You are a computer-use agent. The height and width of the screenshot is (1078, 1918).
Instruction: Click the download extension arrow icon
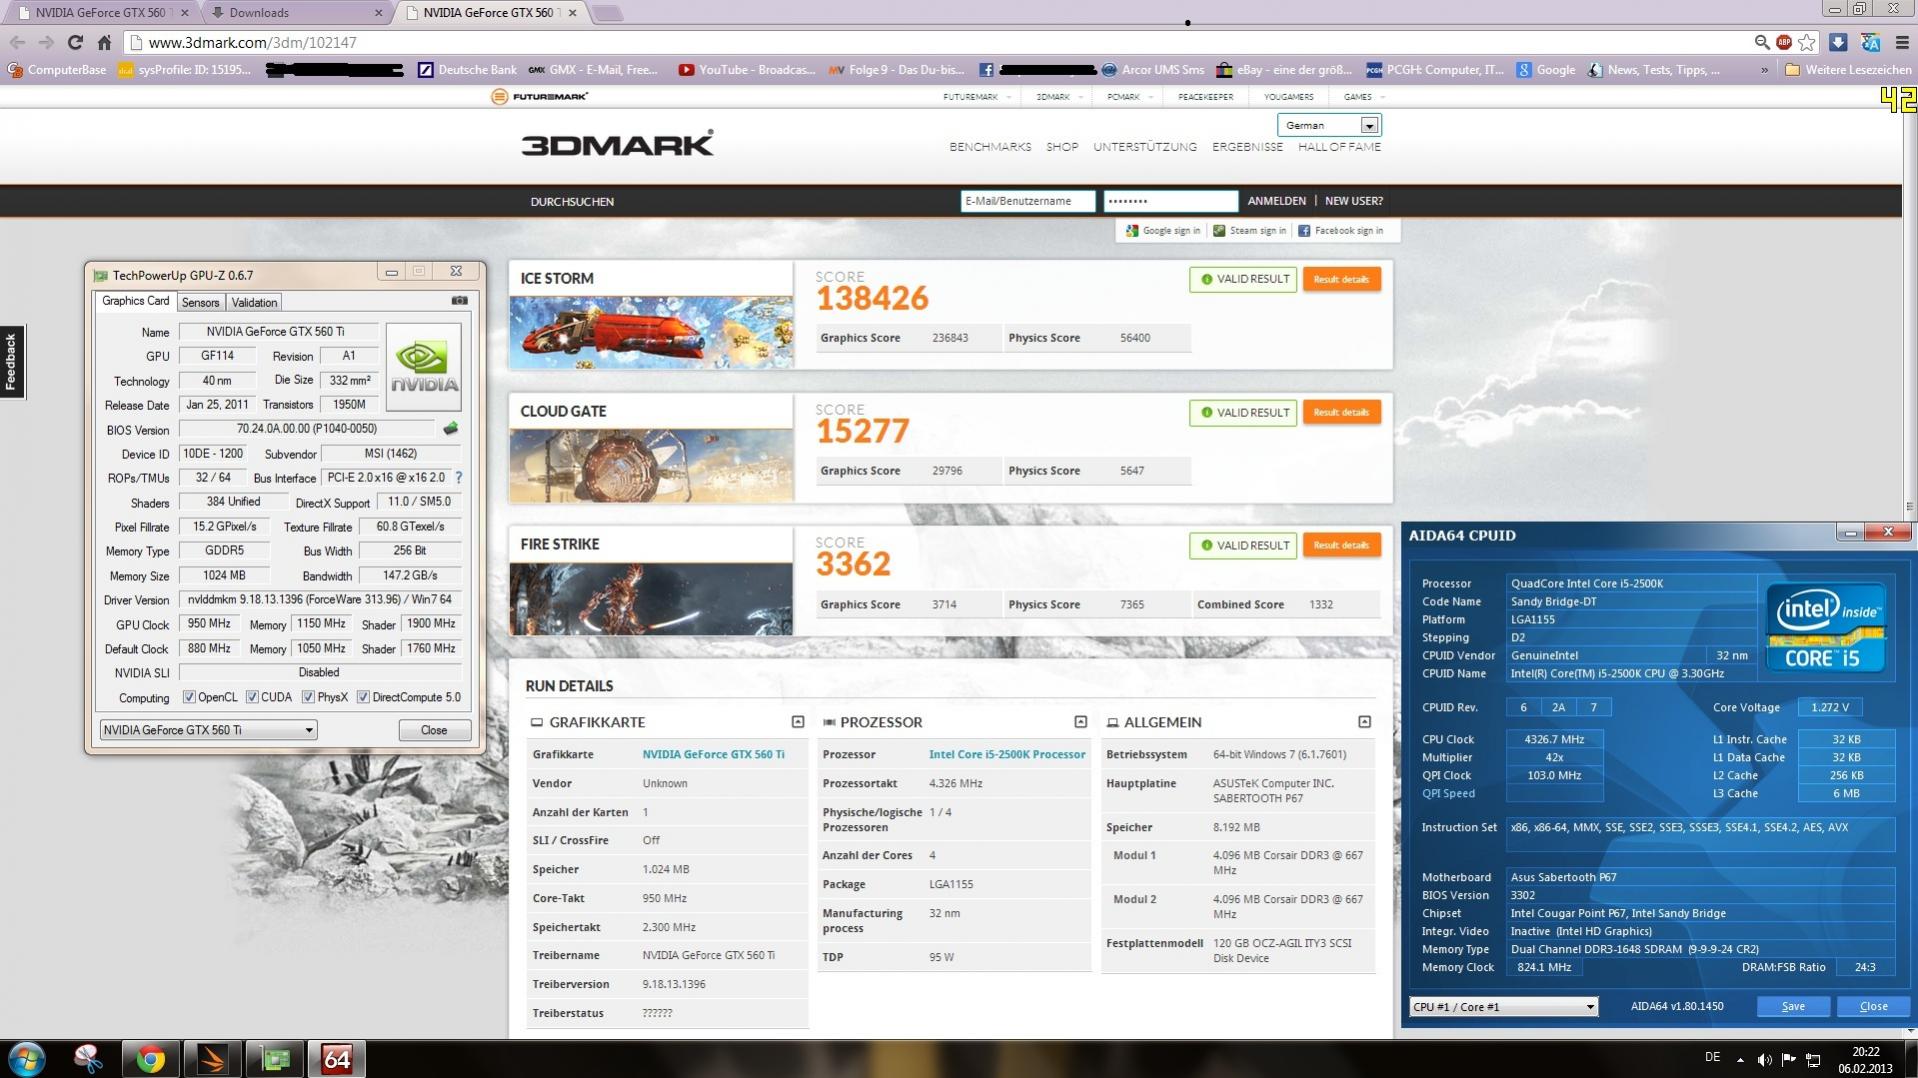coord(1838,42)
